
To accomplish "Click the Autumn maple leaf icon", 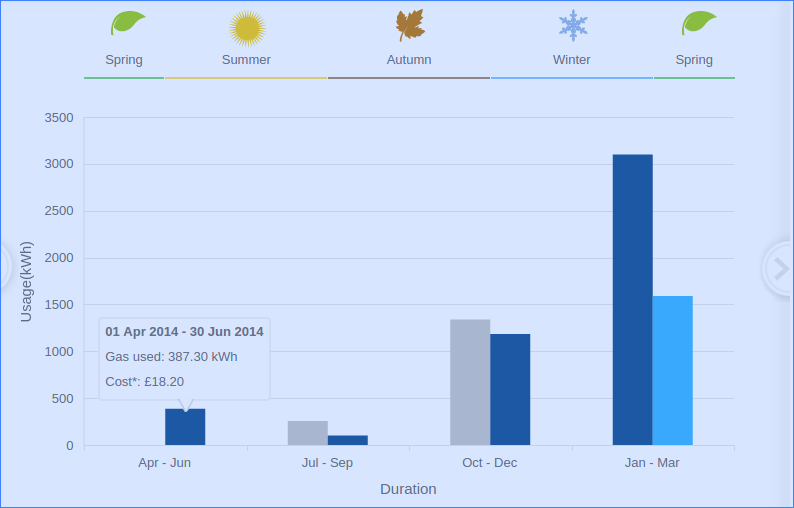I will (x=410, y=25).
